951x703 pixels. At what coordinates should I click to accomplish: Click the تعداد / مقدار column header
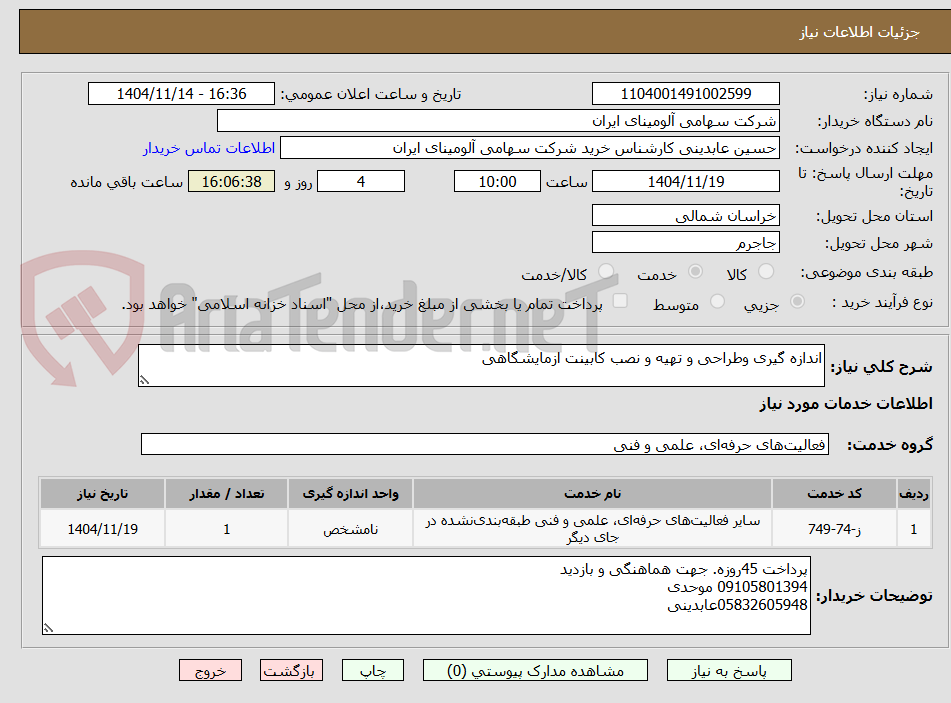(x=226, y=494)
